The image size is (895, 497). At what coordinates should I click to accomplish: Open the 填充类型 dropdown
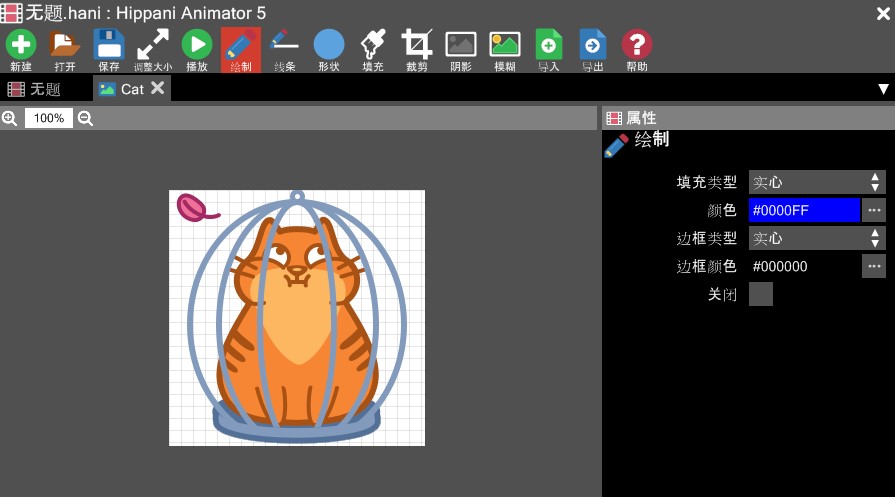point(817,182)
